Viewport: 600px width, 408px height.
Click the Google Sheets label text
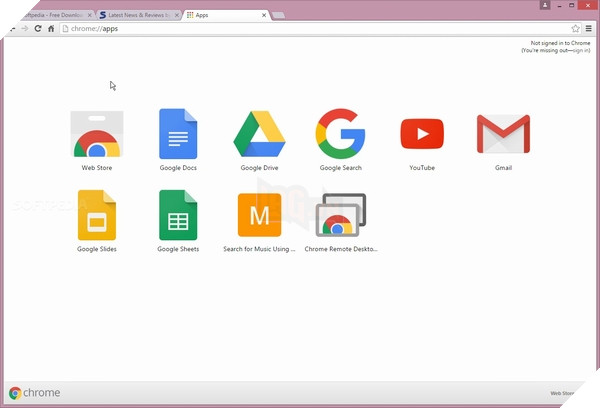(x=178, y=249)
